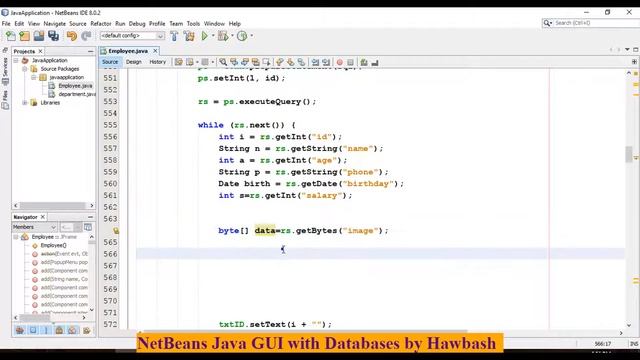The image size is (640, 360).
Task: Minimize the Navigator panel
Action: click(x=90, y=217)
